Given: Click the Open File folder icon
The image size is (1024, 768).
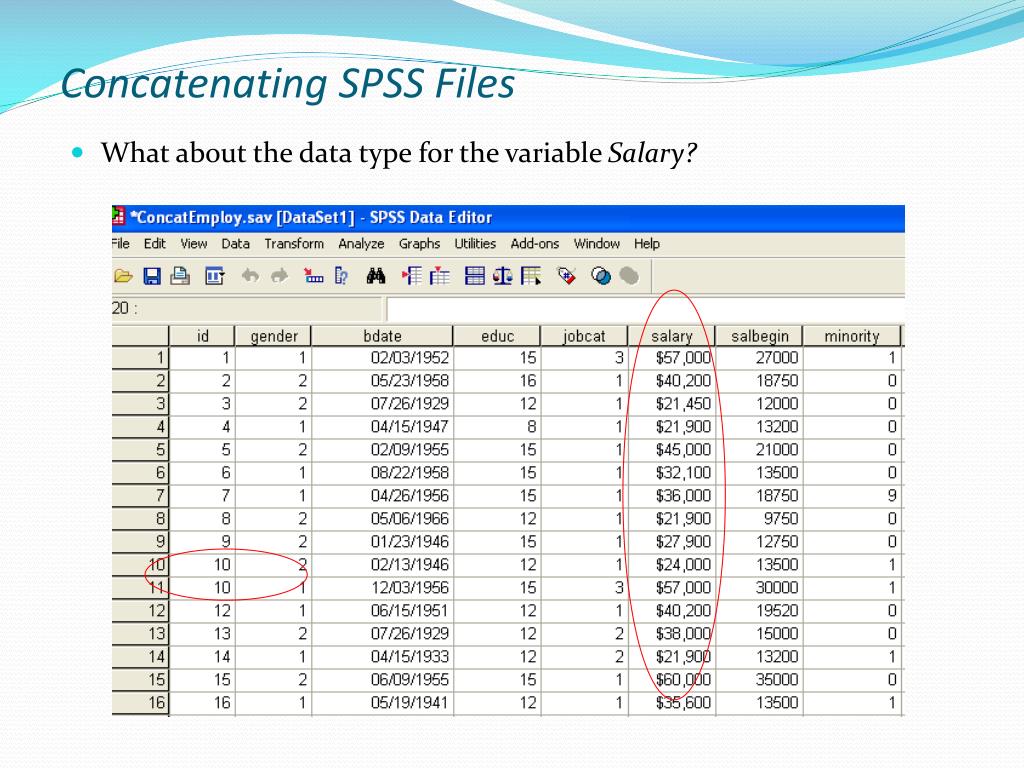Looking at the screenshot, I should pos(123,276).
